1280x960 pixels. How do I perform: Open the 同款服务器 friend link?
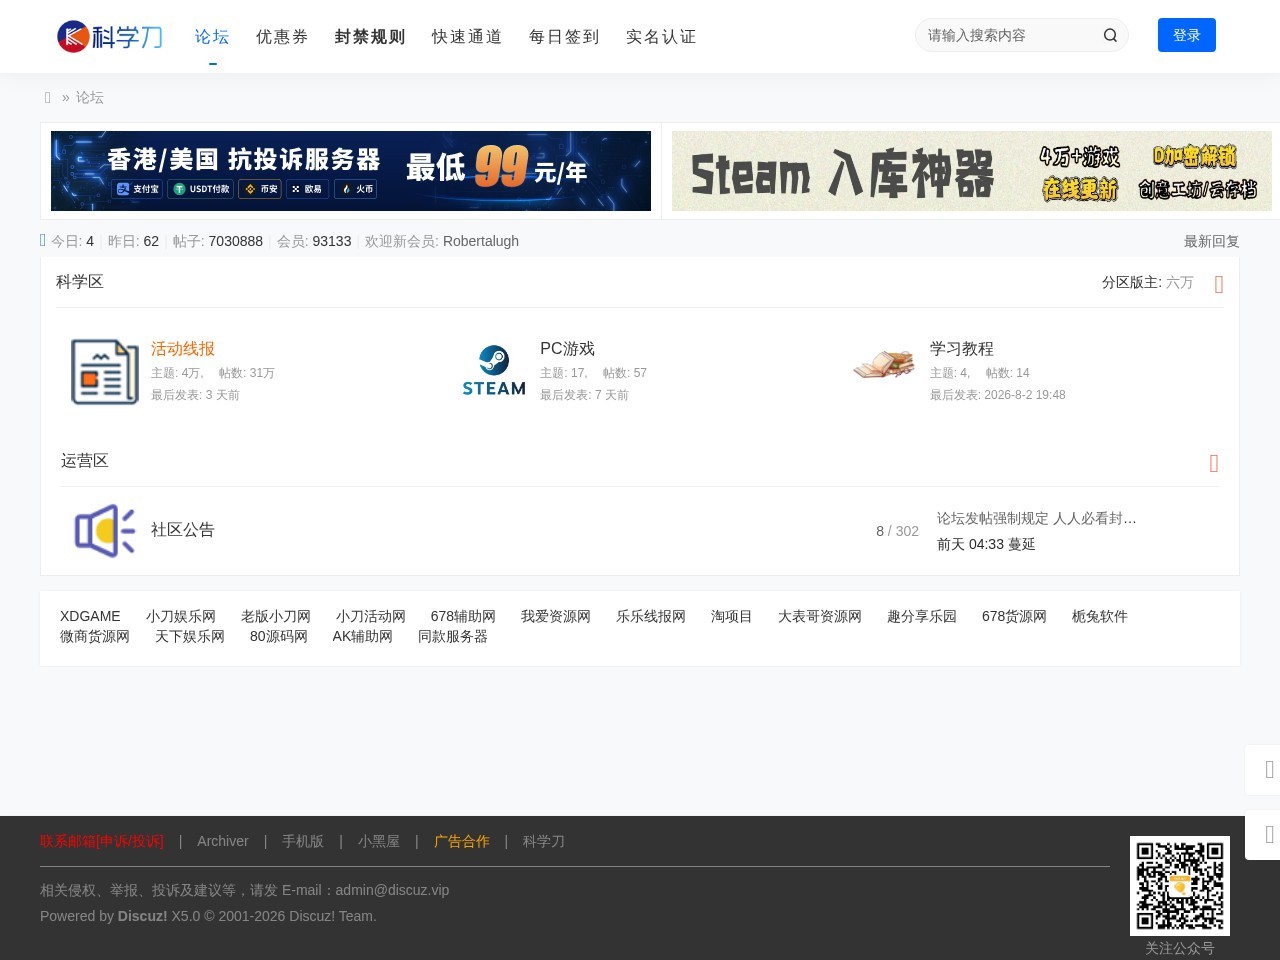453,636
